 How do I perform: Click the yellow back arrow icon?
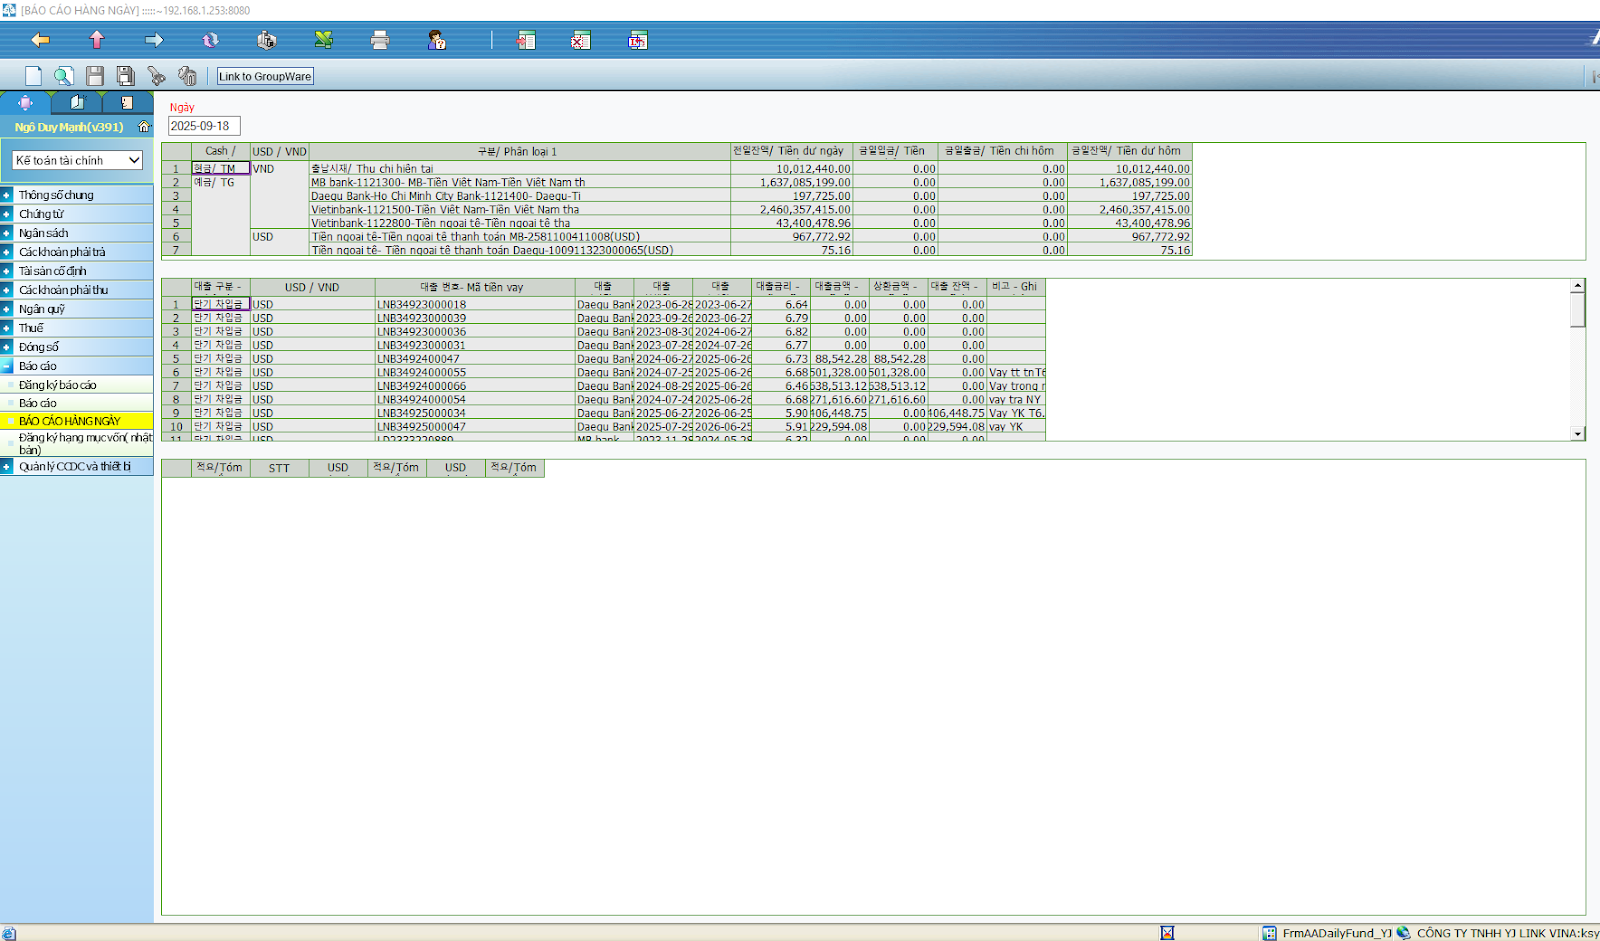(x=40, y=40)
